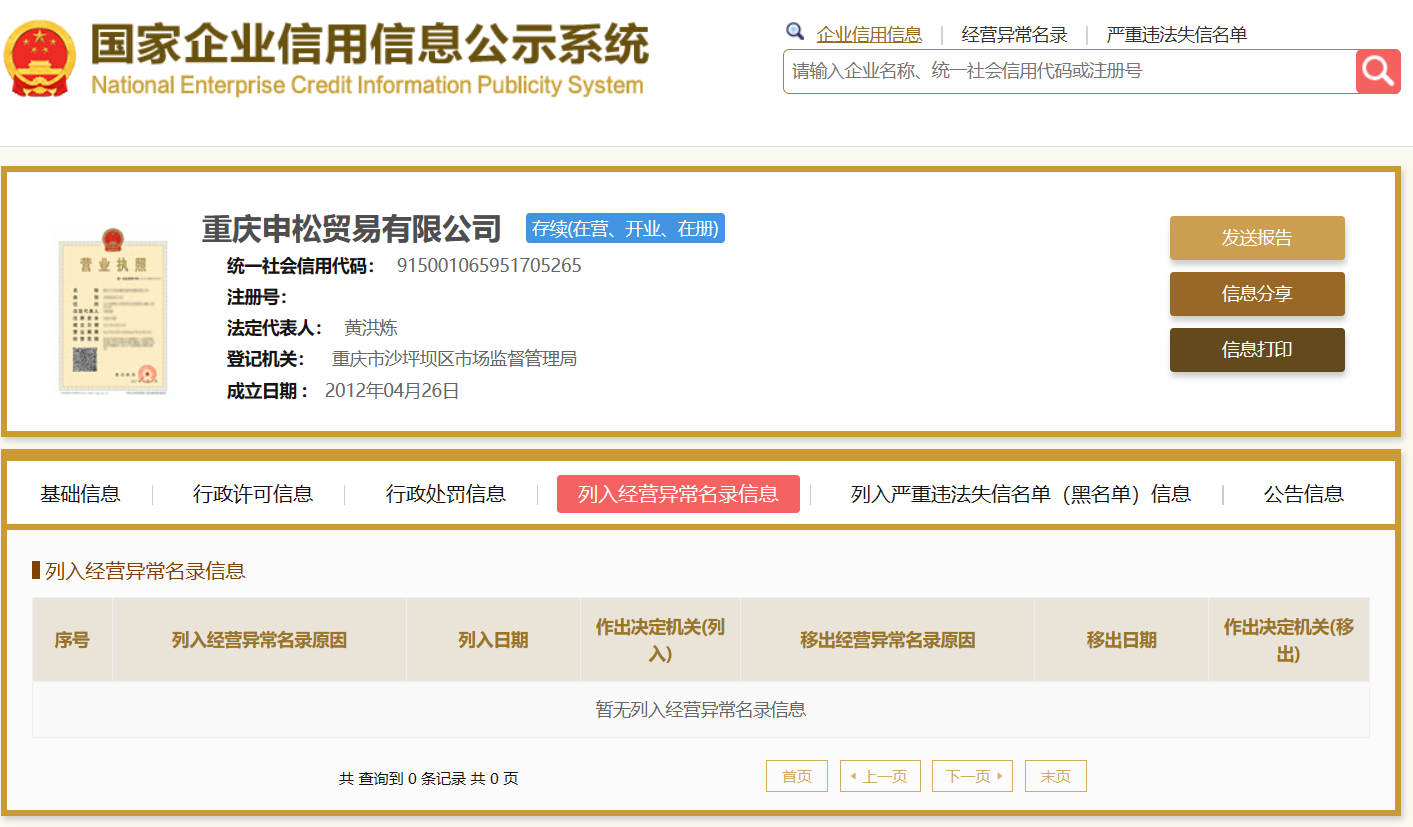The width and height of the screenshot is (1413, 827).
Task: Click the 信息打印 button
Action: tap(1257, 350)
